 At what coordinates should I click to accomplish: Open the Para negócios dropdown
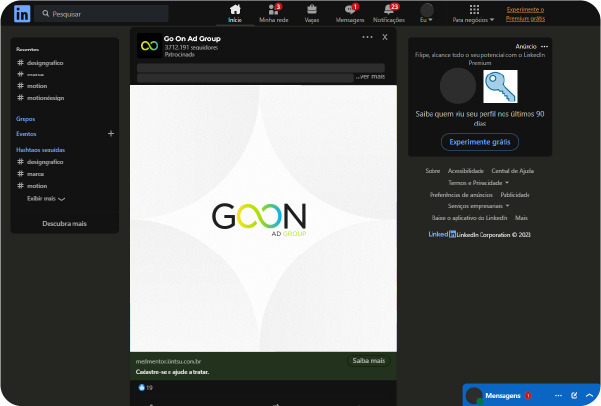pyautogui.click(x=472, y=14)
